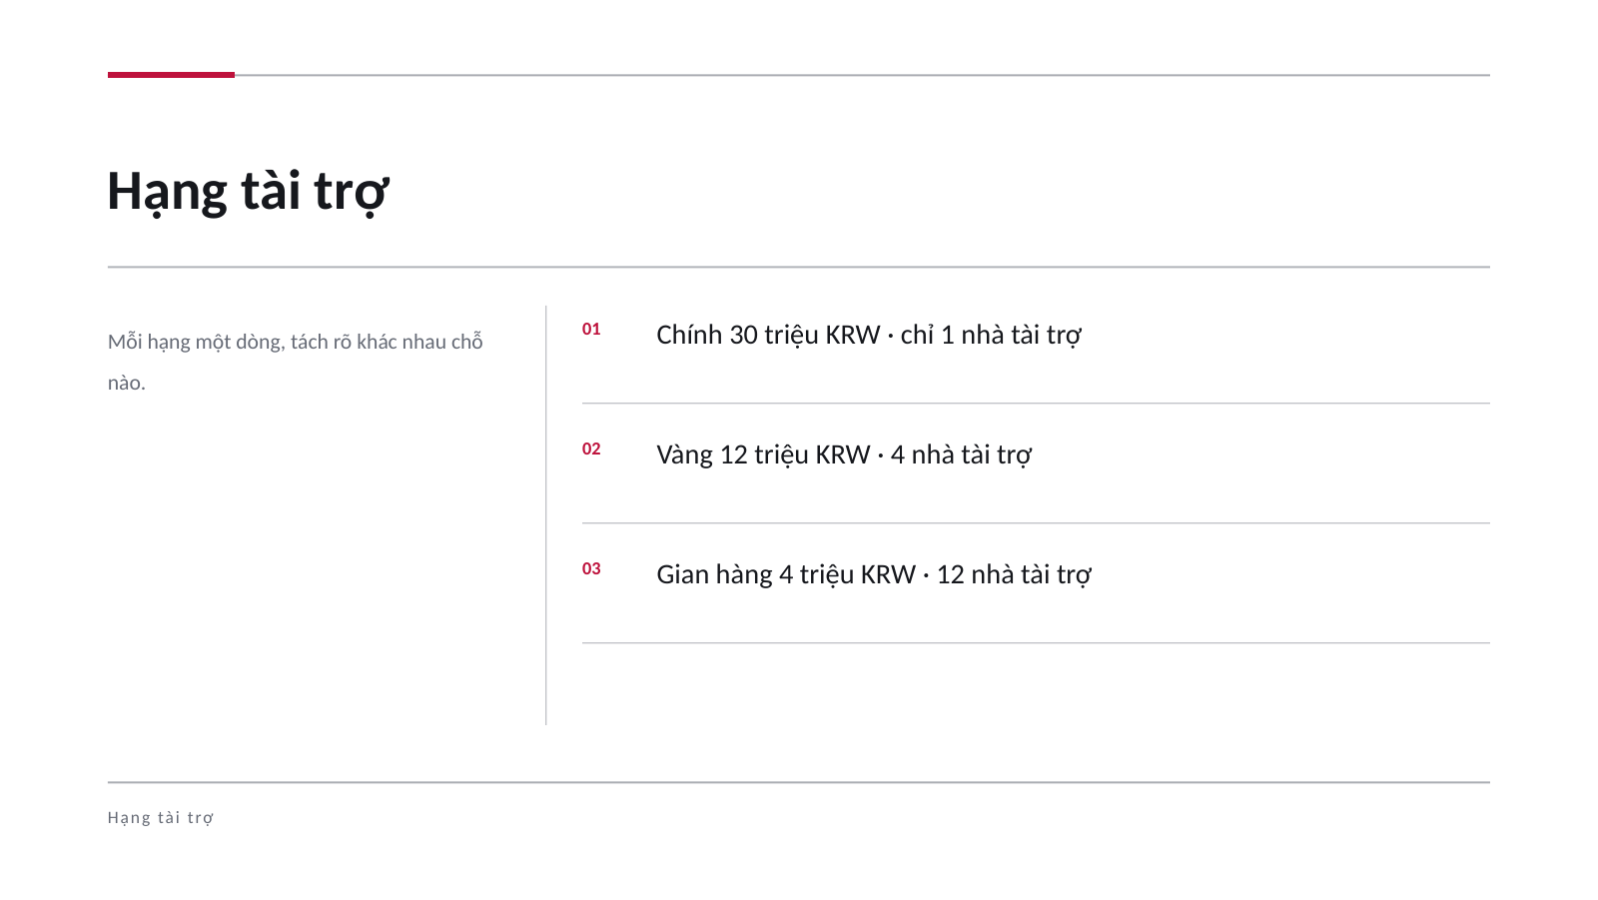Viewport: 1598px width, 900px height.
Task: Click the gray top line right of the red bar
Action: coord(862,75)
